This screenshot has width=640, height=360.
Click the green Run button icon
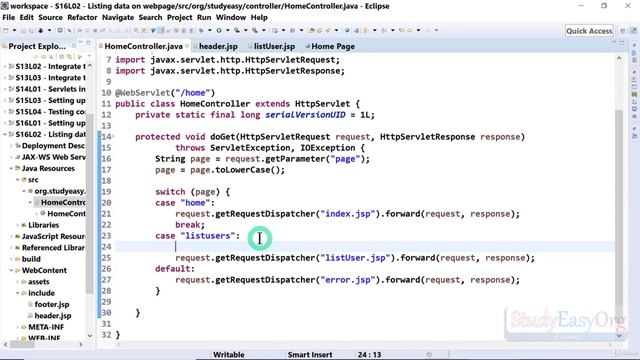pos(219,30)
